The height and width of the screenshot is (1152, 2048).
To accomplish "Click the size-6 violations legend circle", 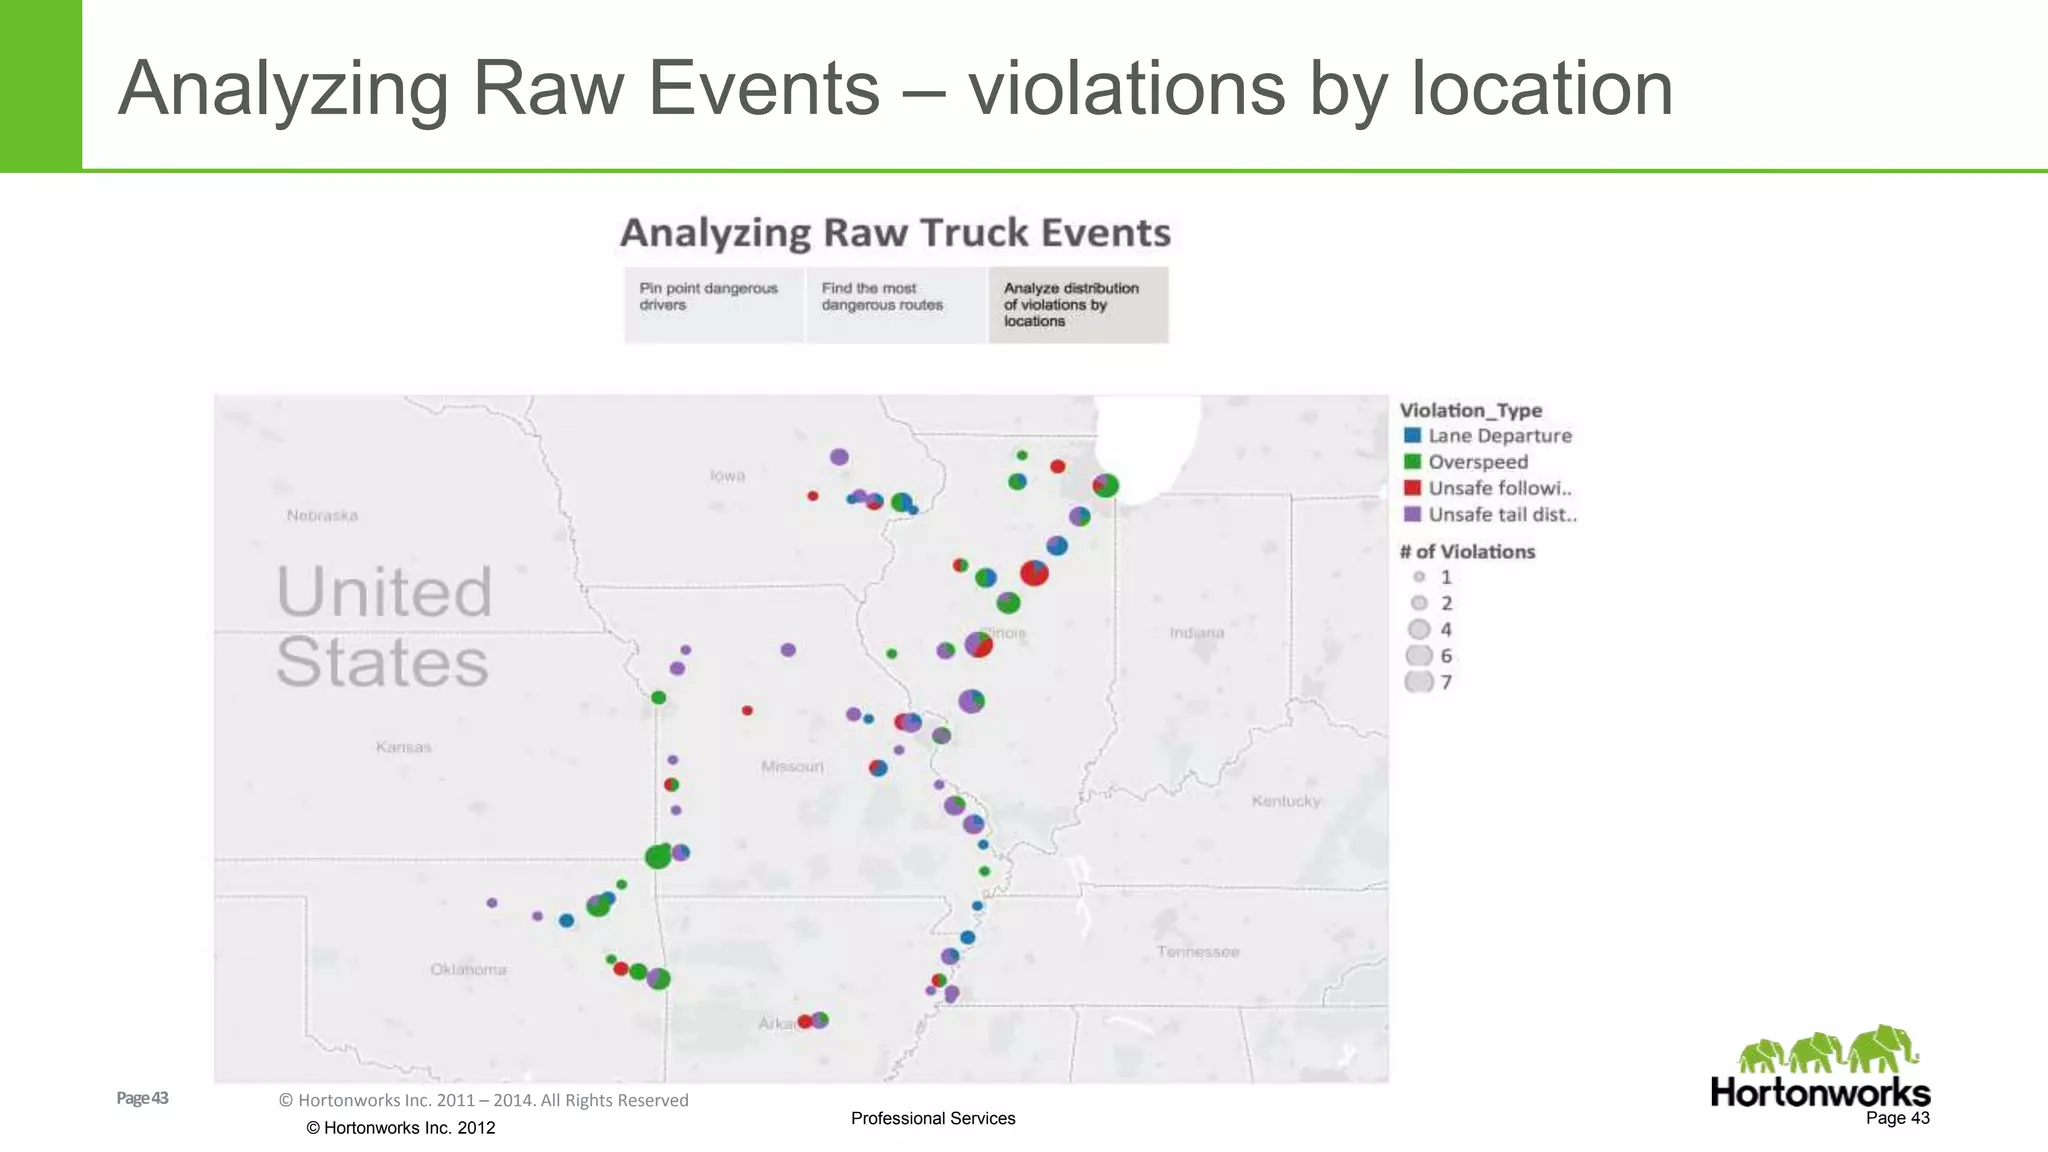I will 1419,656.
